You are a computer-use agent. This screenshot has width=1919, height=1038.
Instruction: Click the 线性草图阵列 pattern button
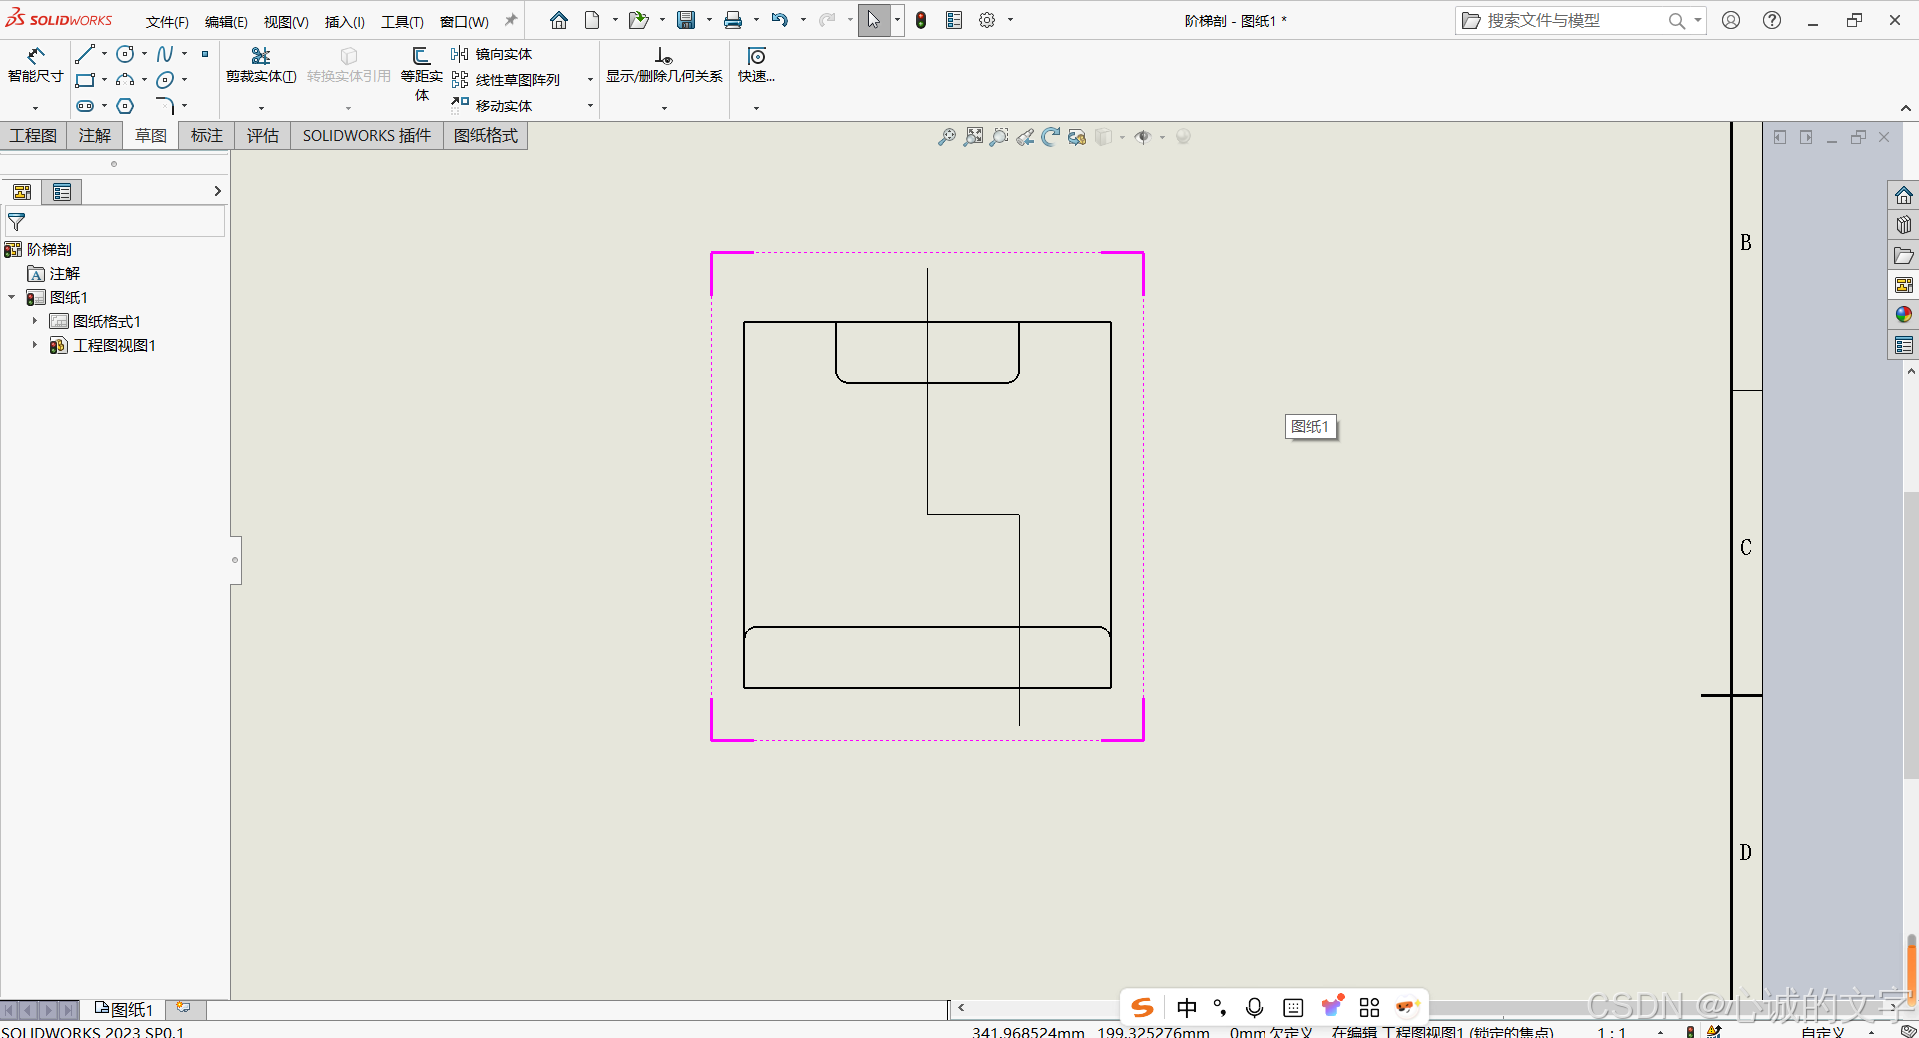(505, 80)
